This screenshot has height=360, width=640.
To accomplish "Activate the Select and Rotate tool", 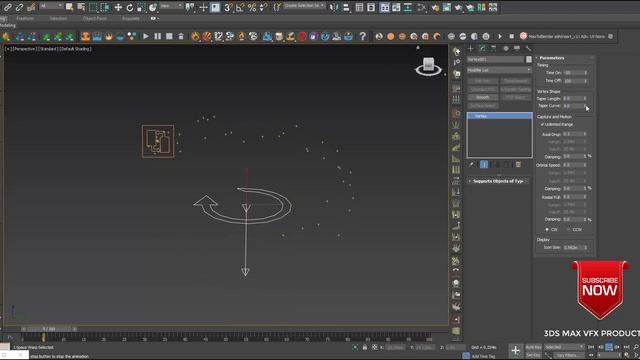I will click(x=129, y=7).
